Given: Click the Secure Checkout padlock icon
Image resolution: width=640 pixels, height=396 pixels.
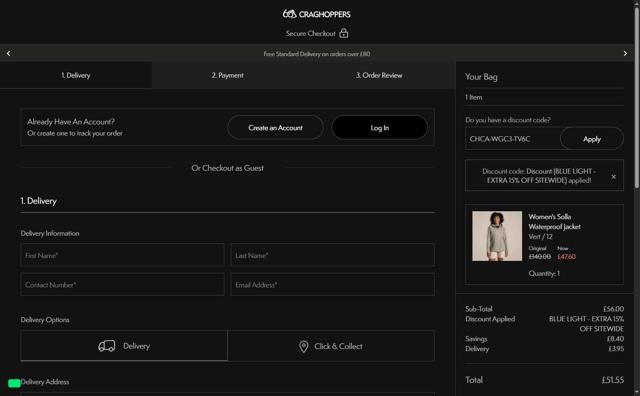Looking at the screenshot, I should tap(344, 33).
